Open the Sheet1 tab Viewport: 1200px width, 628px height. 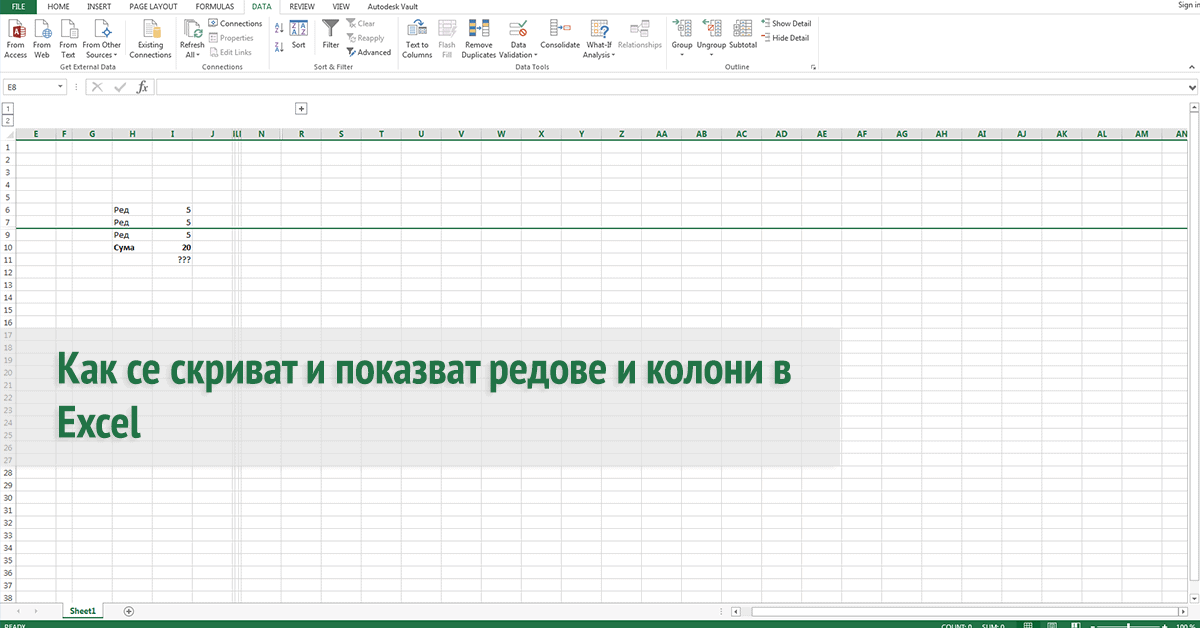[82, 610]
